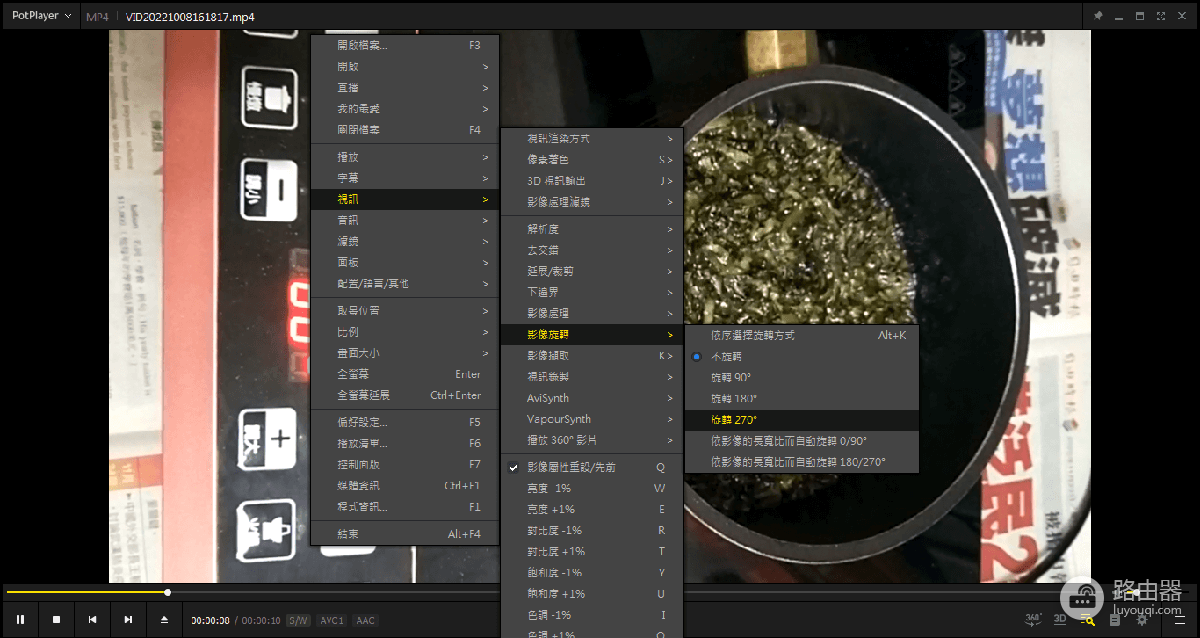Viewport: 1200px width, 638px height.
Task: Click 結束 Alt+F4 to exit
Action: (405, 534)
